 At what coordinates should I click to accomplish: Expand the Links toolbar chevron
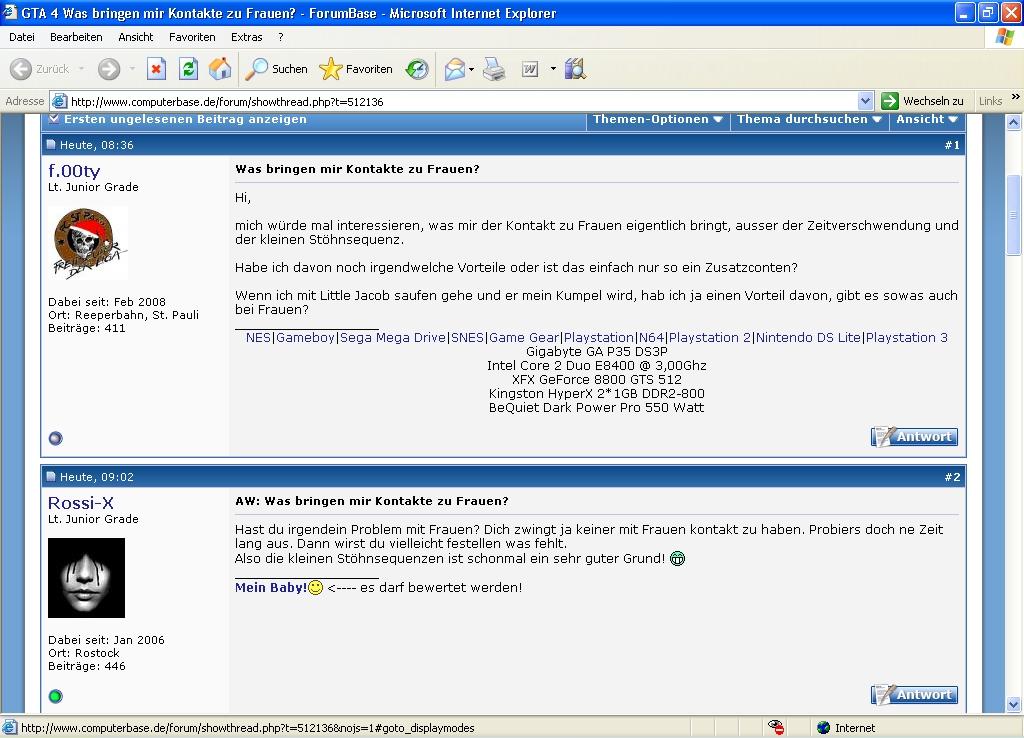[x=1016, y=97]
